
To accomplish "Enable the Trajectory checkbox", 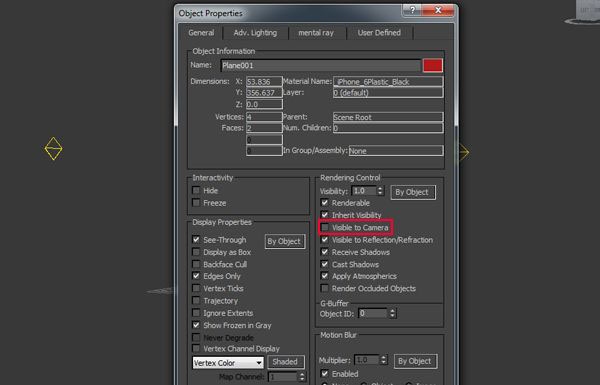I will (196, 300).
